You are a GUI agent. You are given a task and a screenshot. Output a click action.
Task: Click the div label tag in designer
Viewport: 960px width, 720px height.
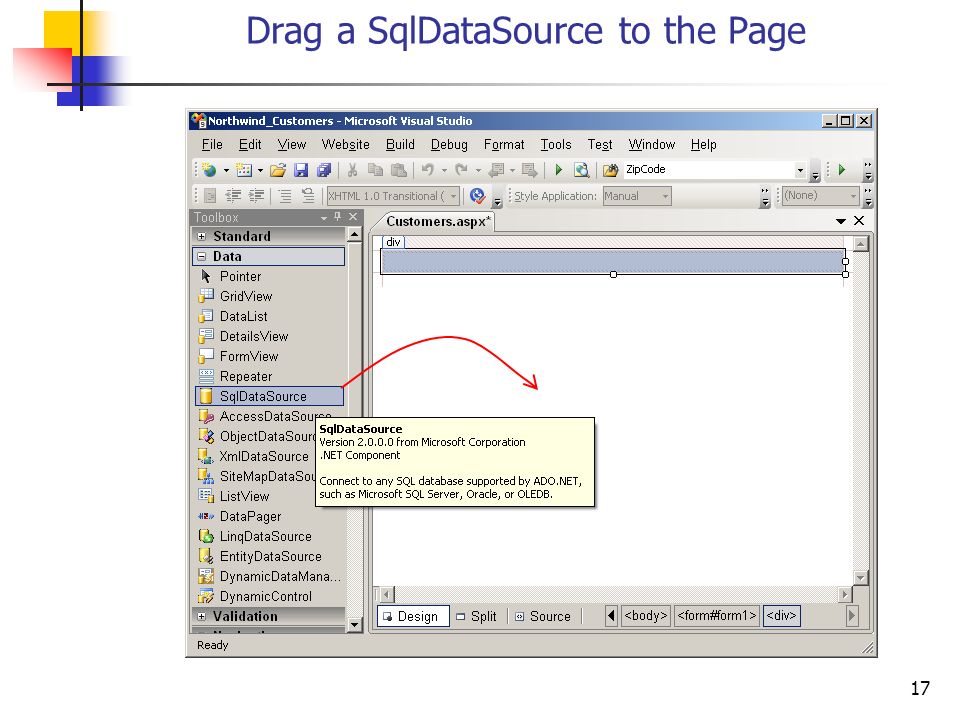pos(393,242)
